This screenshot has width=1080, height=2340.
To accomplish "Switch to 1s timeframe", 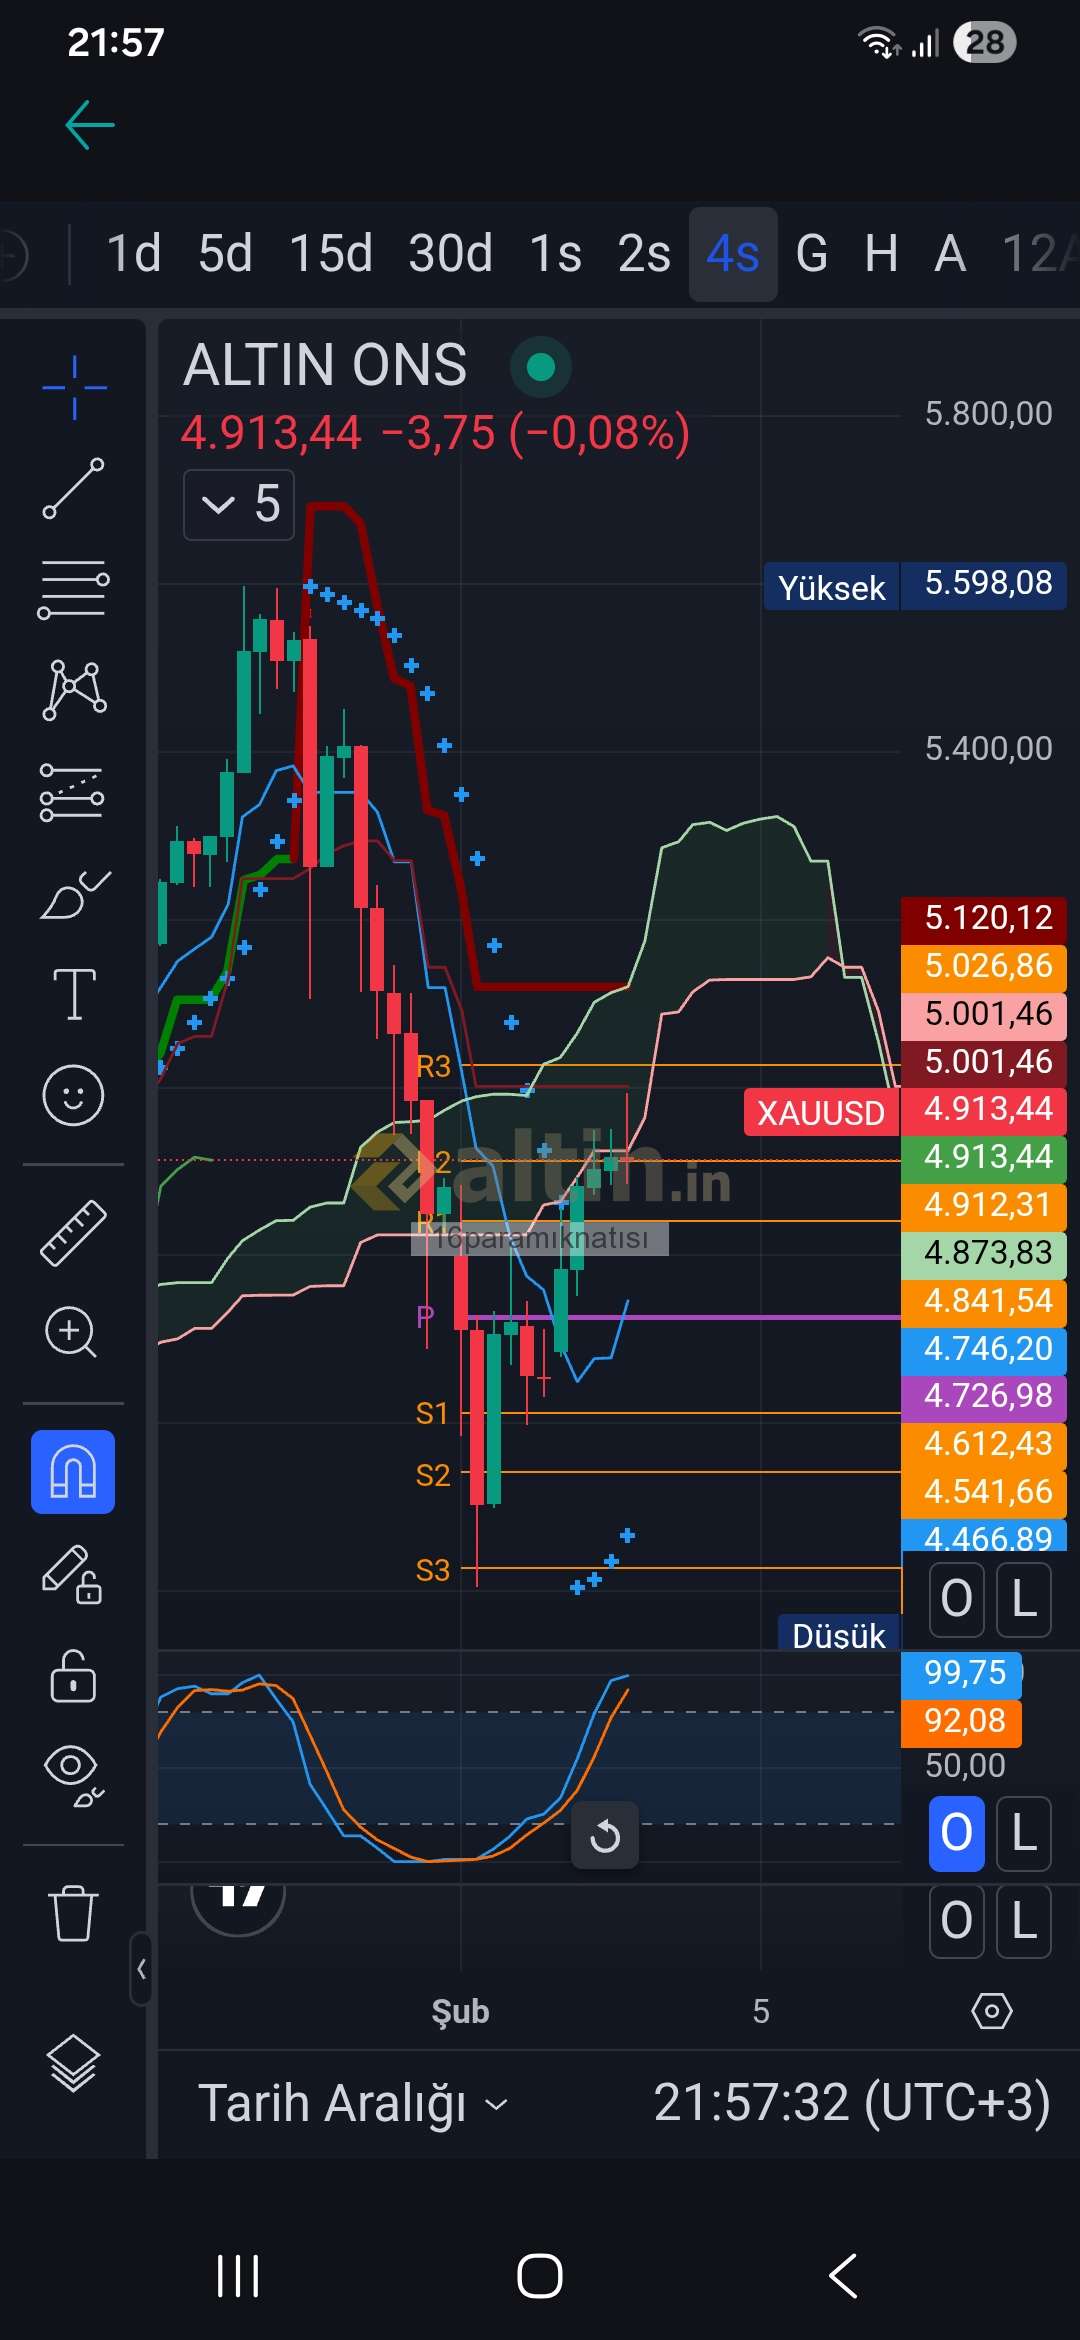I will [x=555, y=254].
